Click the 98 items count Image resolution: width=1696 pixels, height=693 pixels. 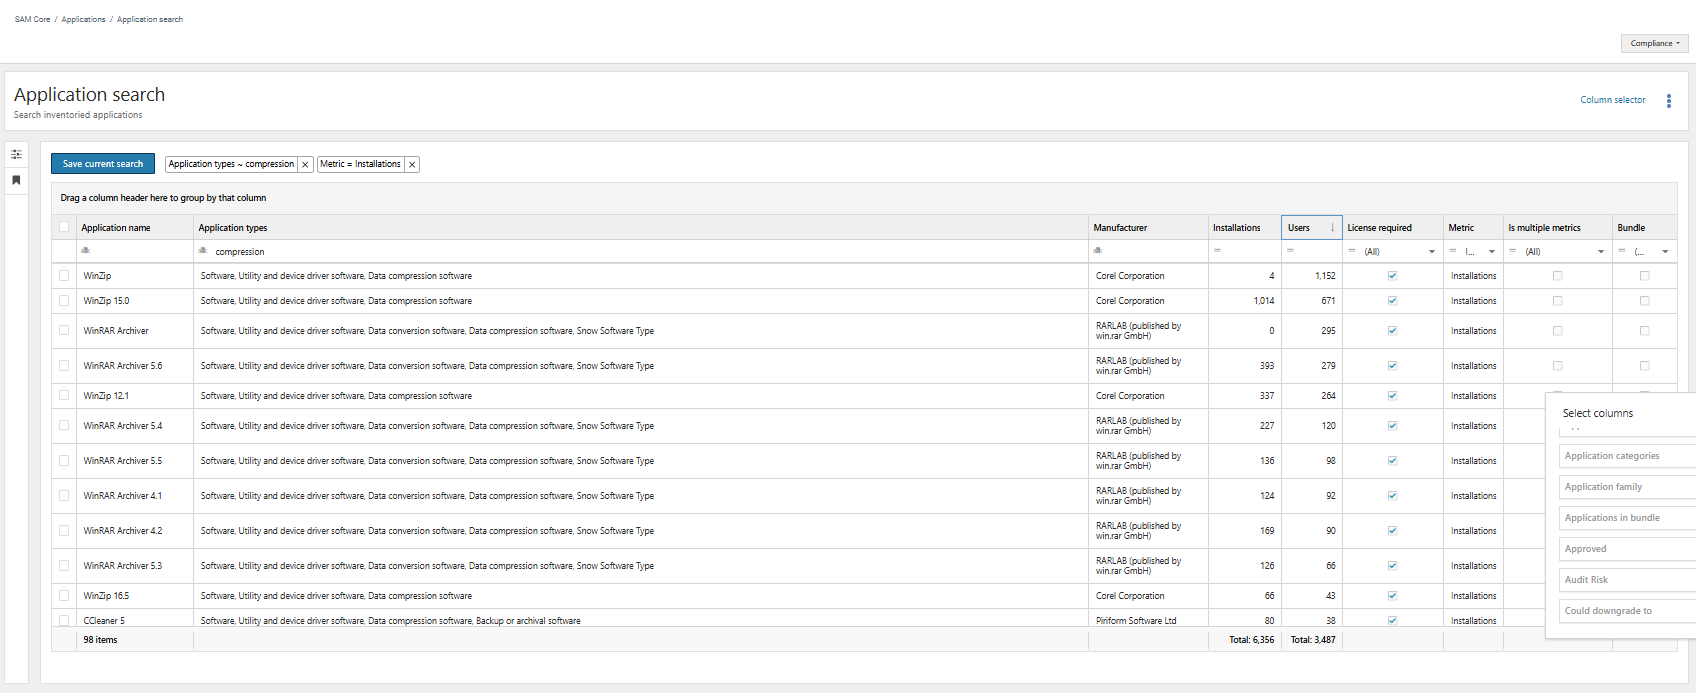point(100,640)
